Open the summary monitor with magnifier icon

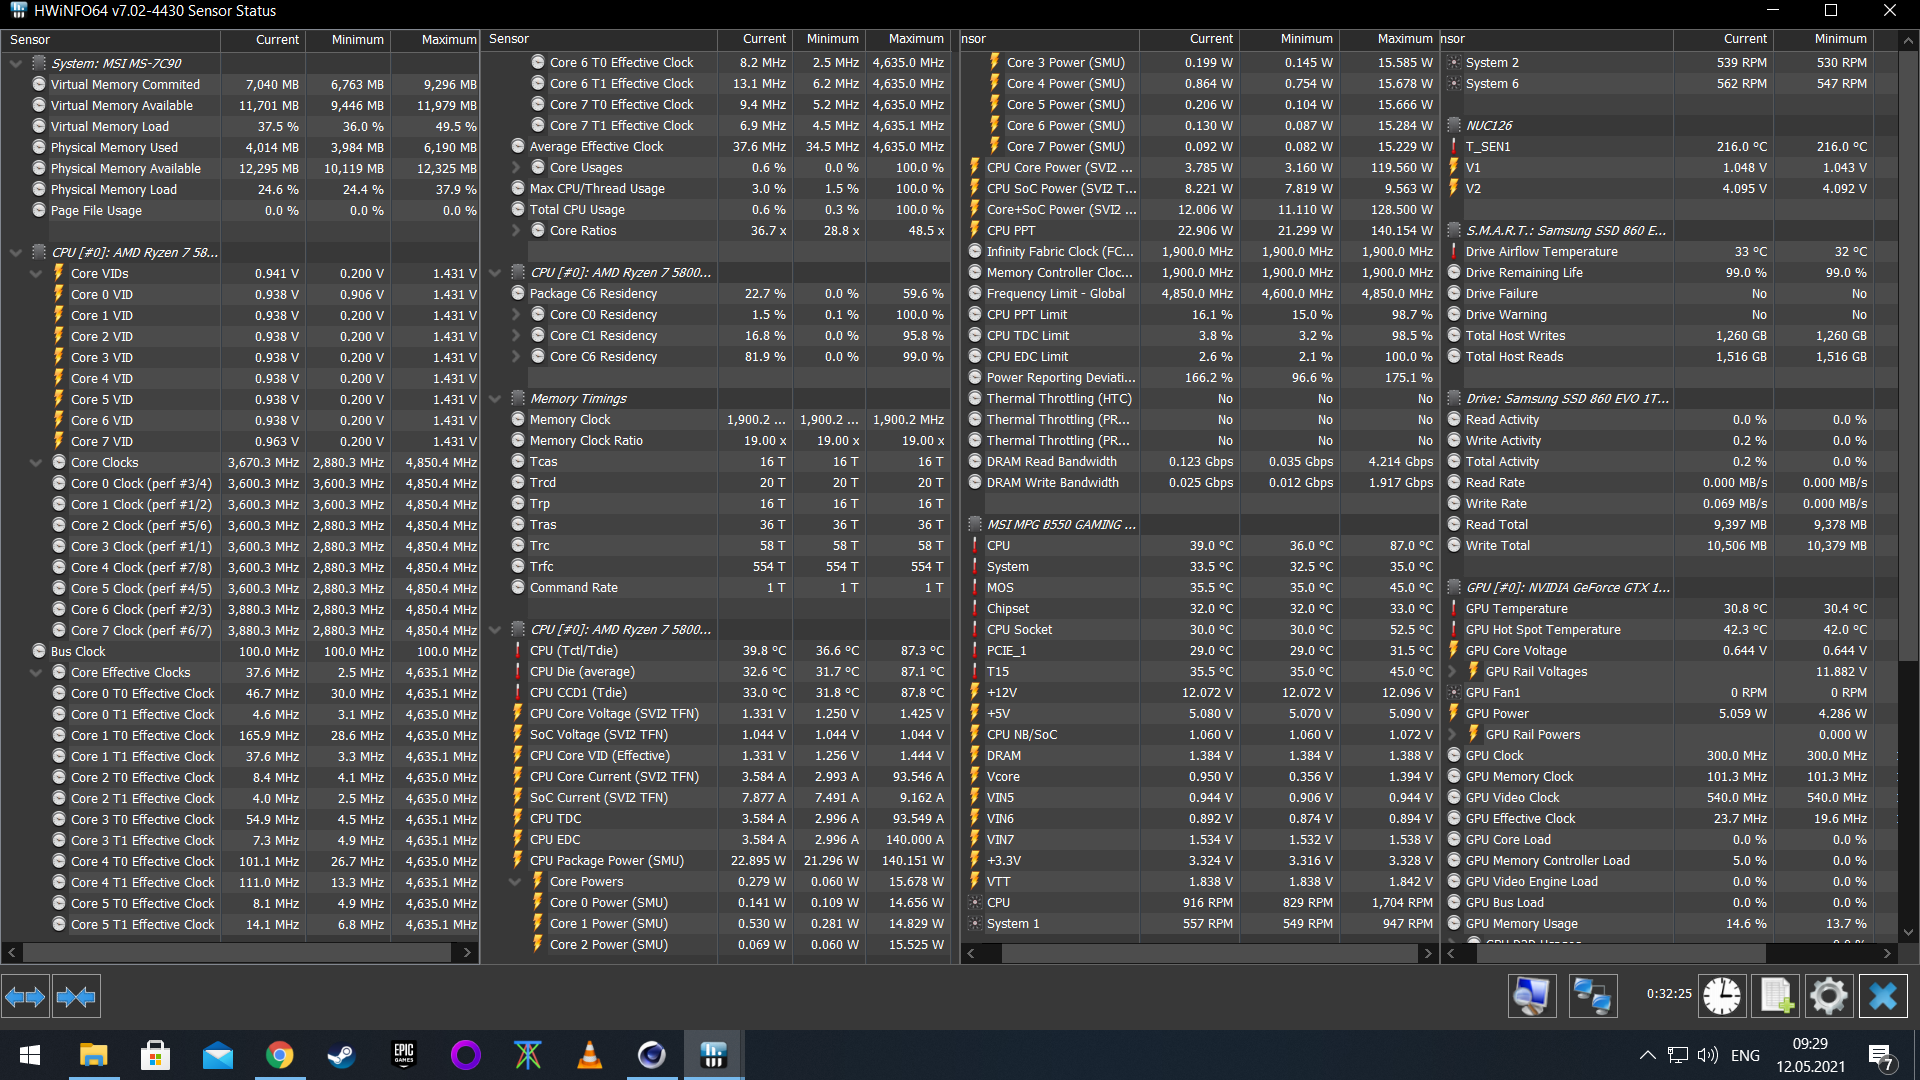1532,997
